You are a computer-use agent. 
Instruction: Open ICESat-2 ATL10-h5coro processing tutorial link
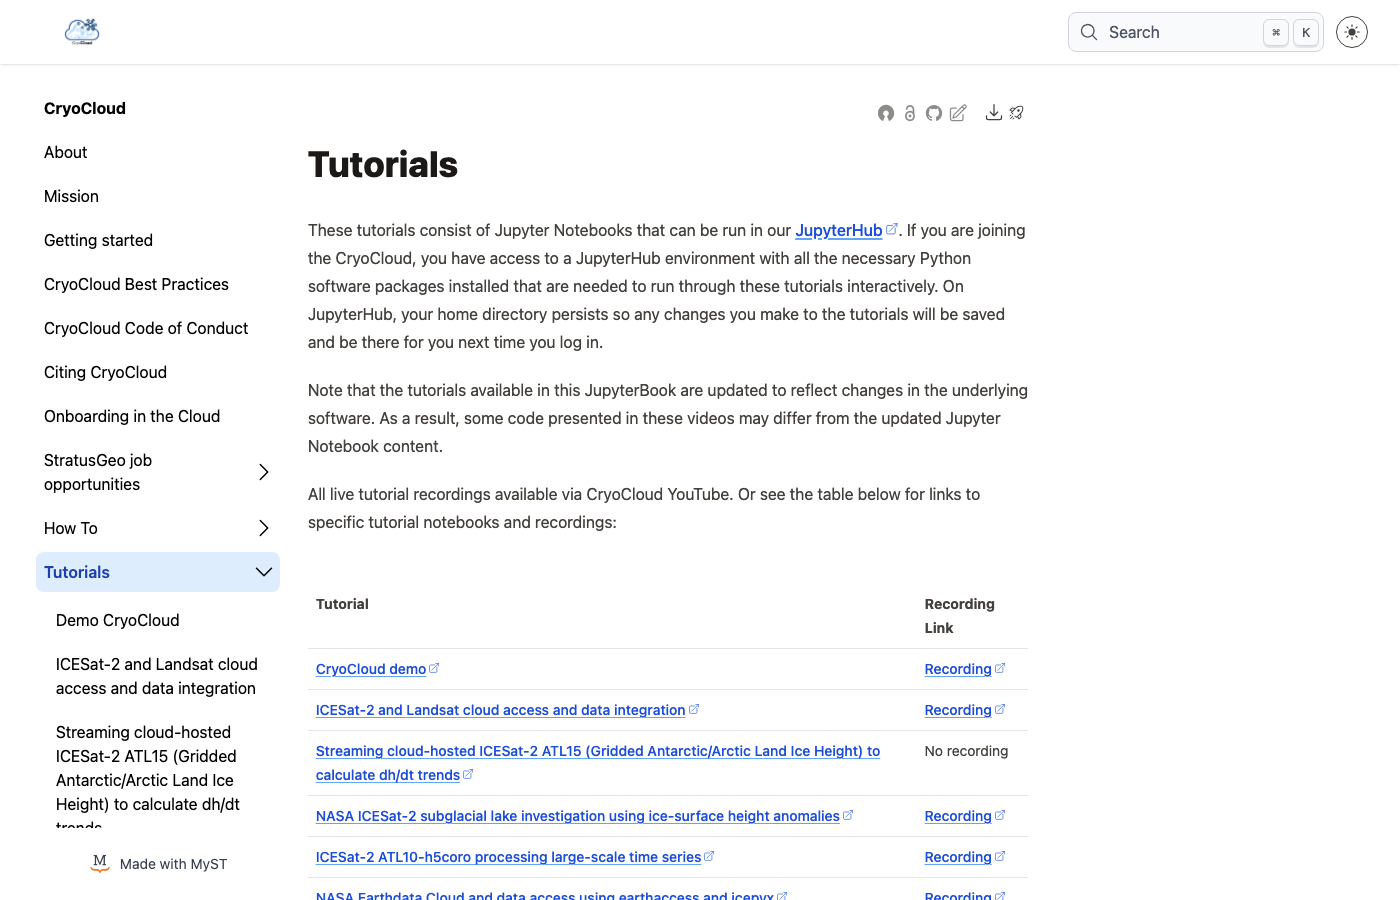[509, 857]
